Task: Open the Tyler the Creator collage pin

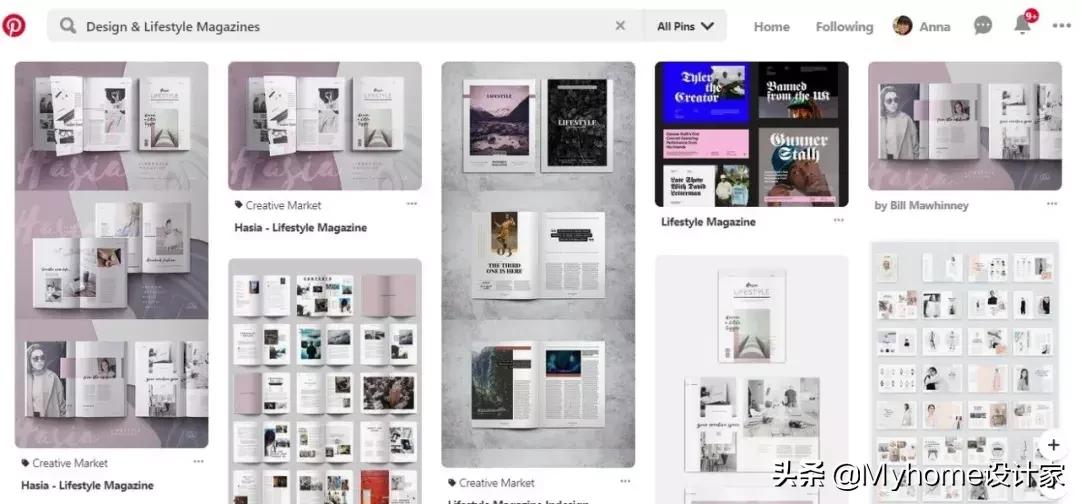Action: [751, 134]
